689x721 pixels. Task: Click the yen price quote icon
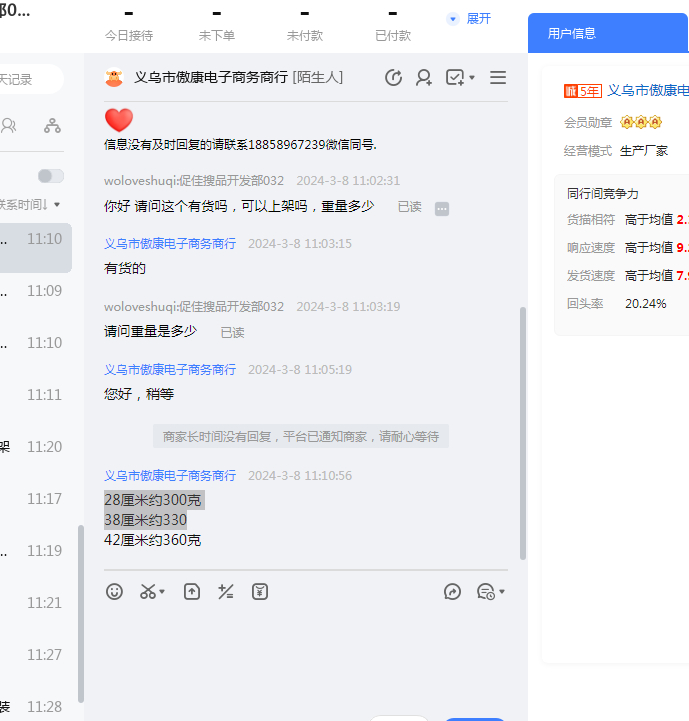click(260, 592)
